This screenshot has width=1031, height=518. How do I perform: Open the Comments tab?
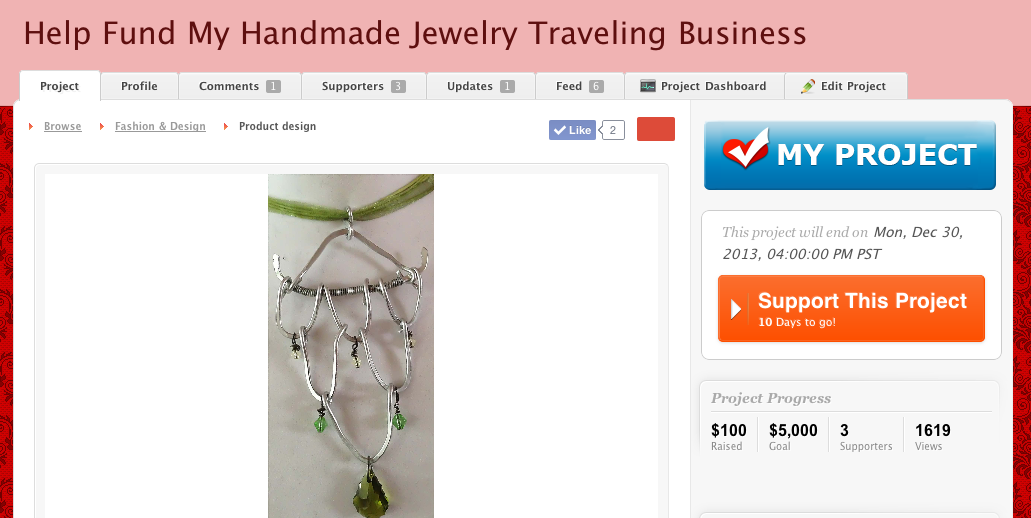point(240,86)
